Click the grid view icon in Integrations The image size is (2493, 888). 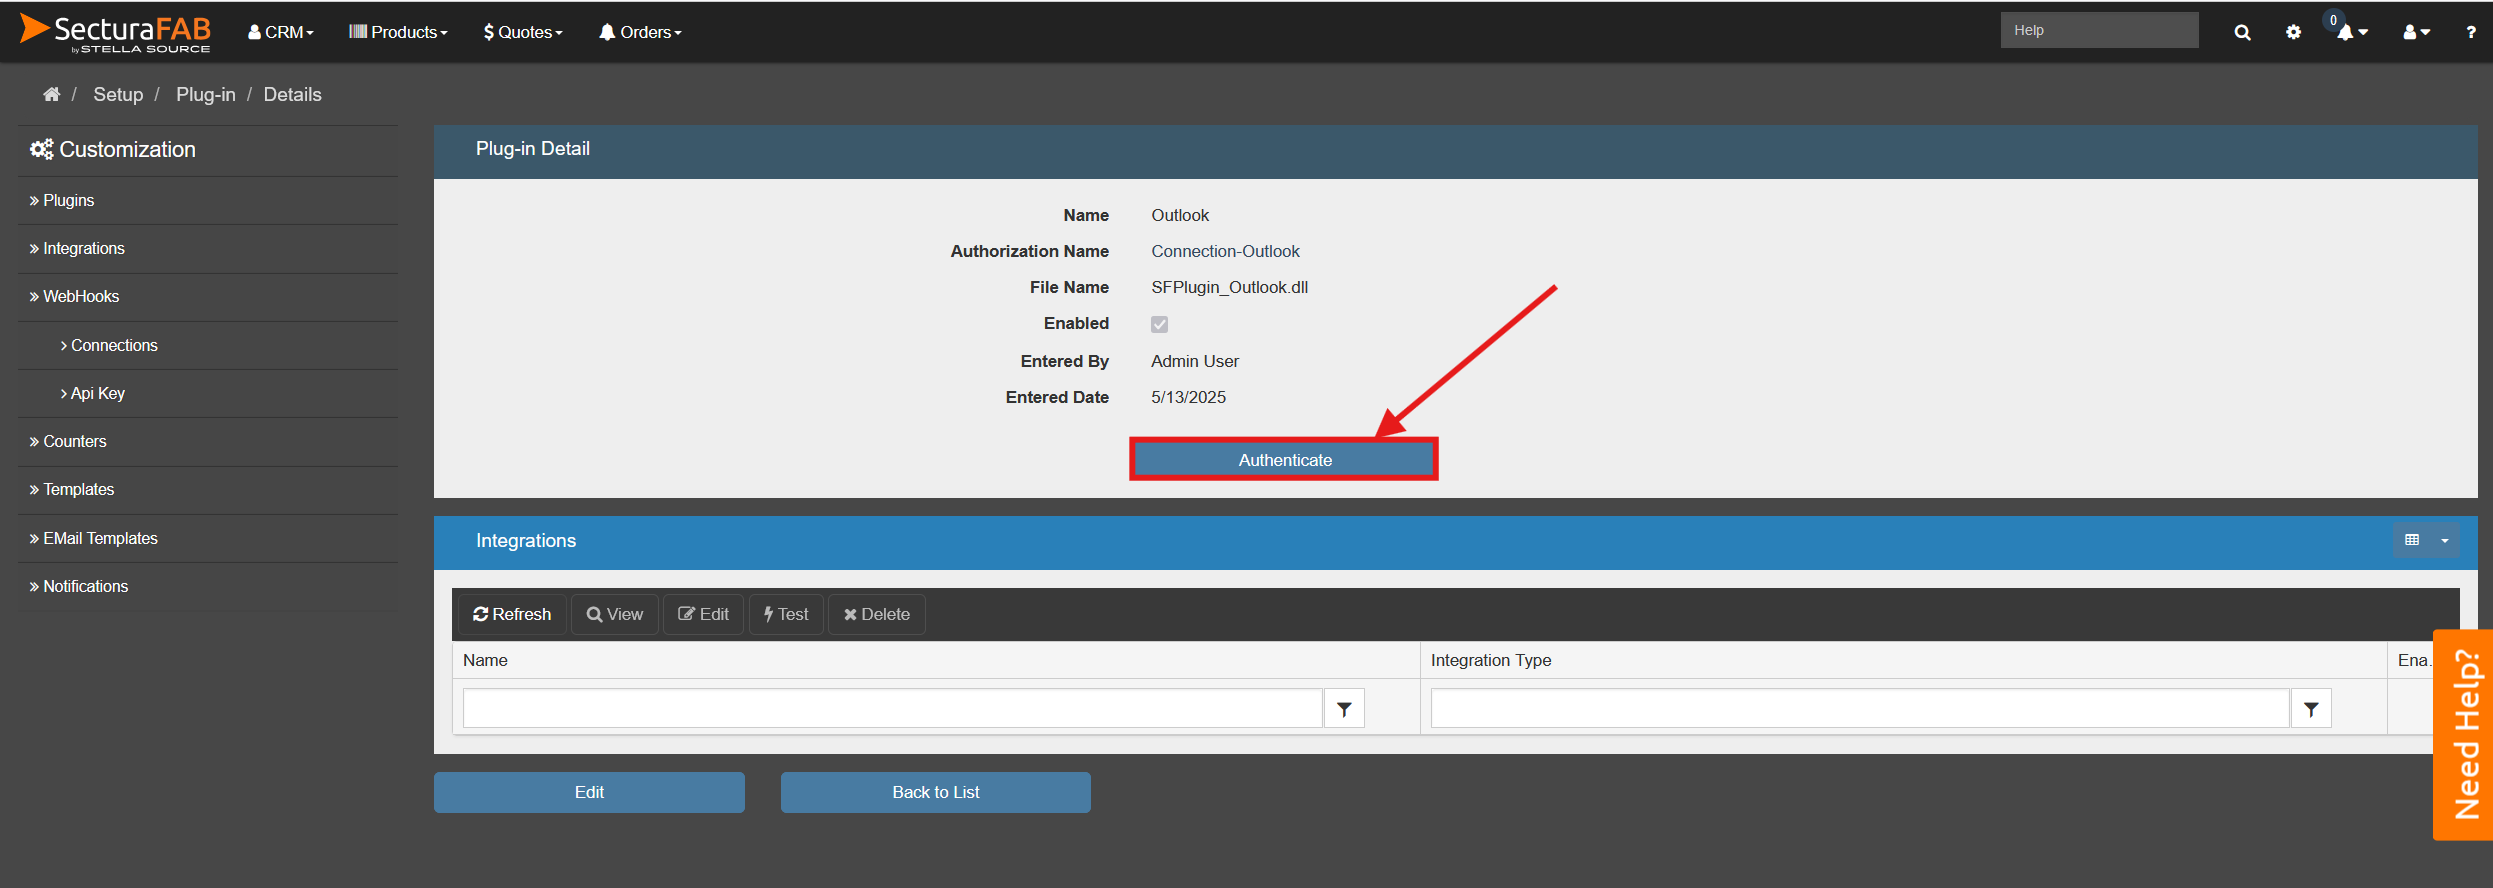(x=2412, y=540)
